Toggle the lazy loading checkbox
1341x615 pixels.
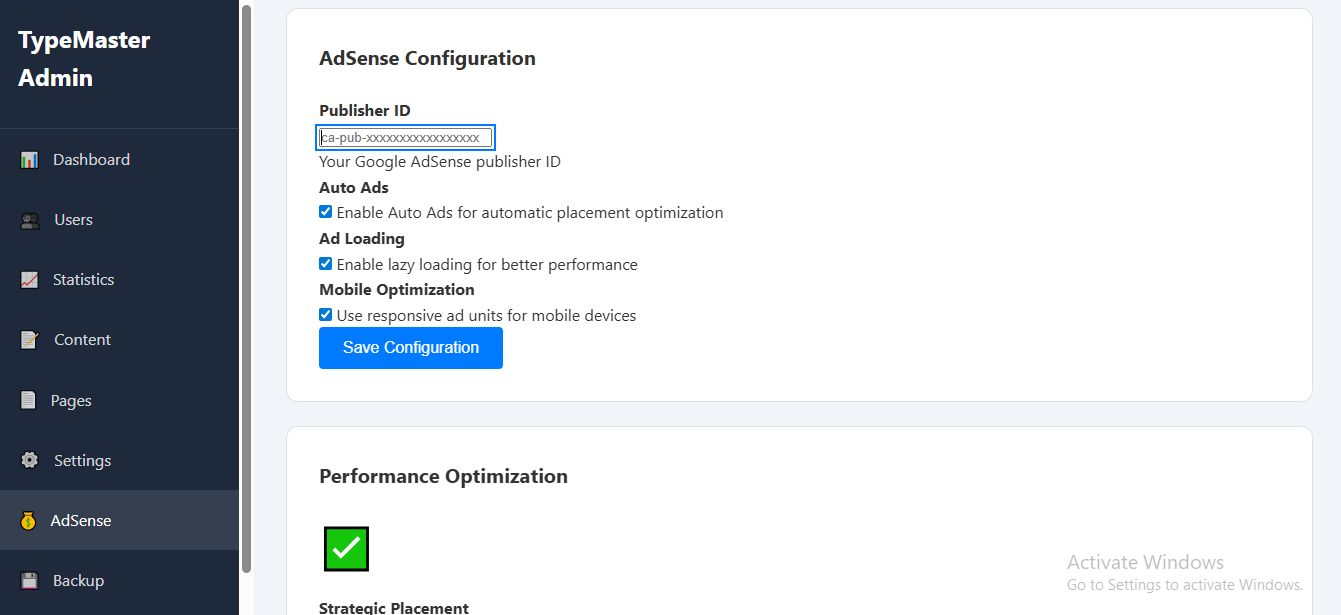tap(326, 264)
